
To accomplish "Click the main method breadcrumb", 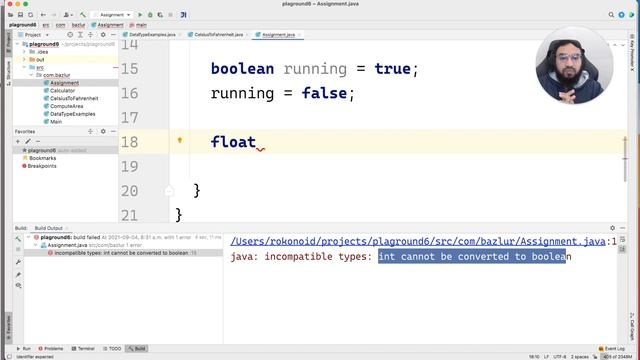I will [138, 25].
